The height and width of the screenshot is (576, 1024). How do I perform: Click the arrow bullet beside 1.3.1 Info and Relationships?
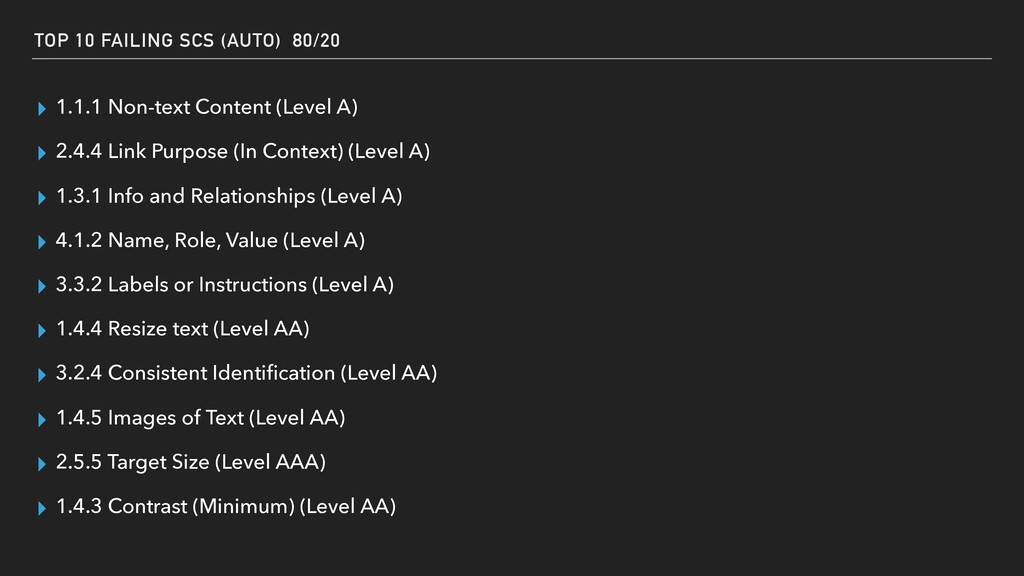[x=42, y=197]
